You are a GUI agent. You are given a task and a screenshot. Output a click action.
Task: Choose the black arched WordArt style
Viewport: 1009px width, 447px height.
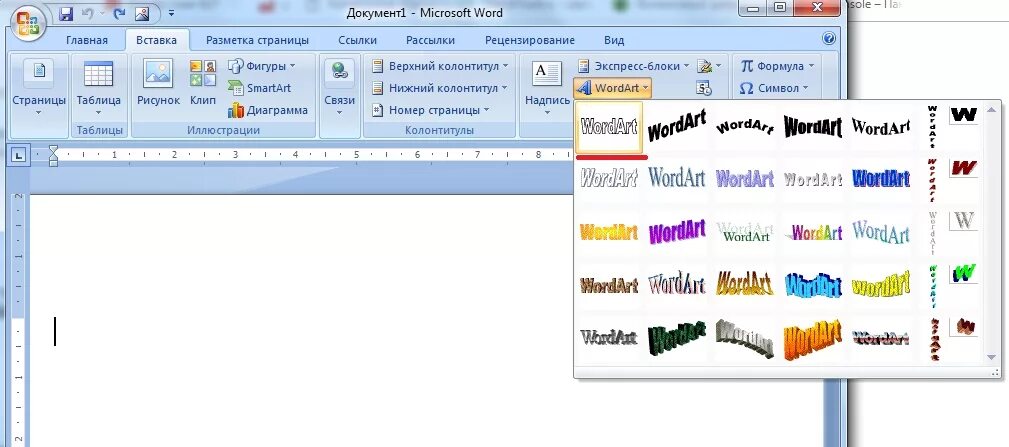click(745, 126)
